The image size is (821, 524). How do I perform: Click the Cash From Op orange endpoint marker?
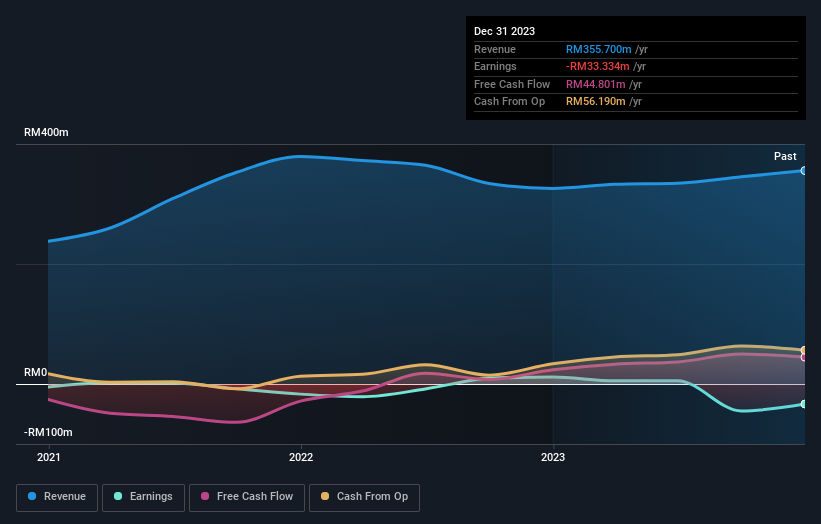point(803,350)
